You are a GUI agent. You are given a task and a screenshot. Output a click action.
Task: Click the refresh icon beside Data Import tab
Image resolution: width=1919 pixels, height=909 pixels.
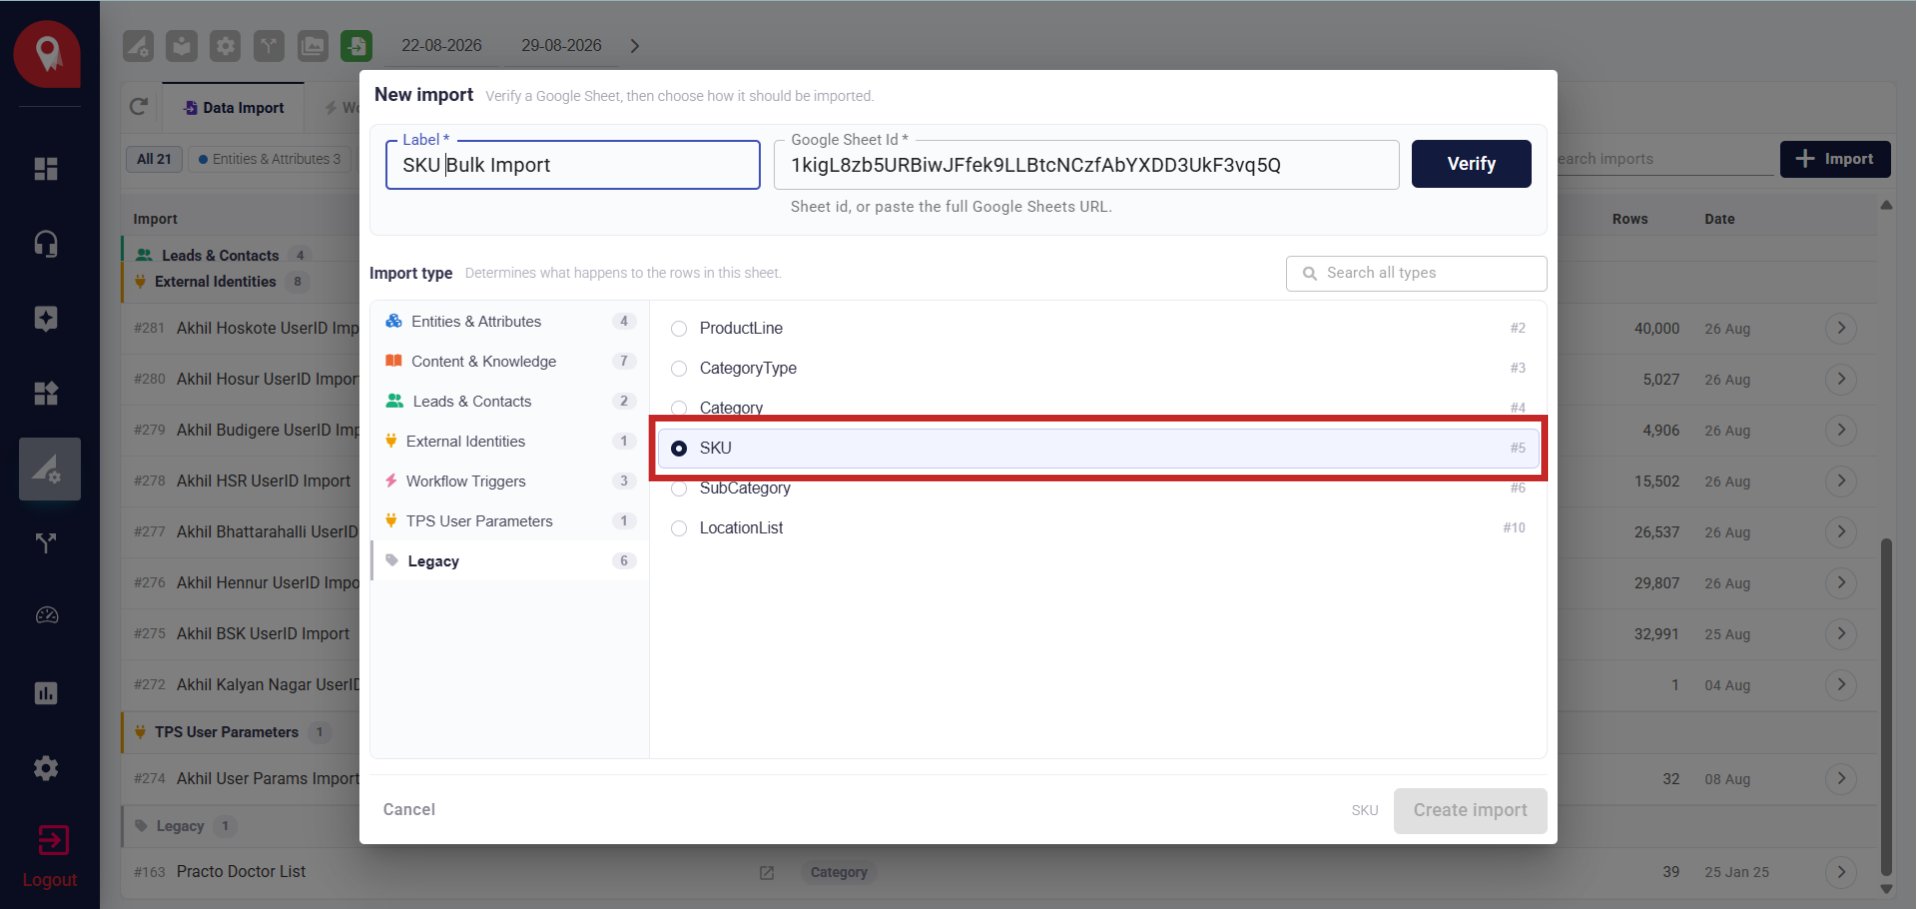(x=139, y=107)
